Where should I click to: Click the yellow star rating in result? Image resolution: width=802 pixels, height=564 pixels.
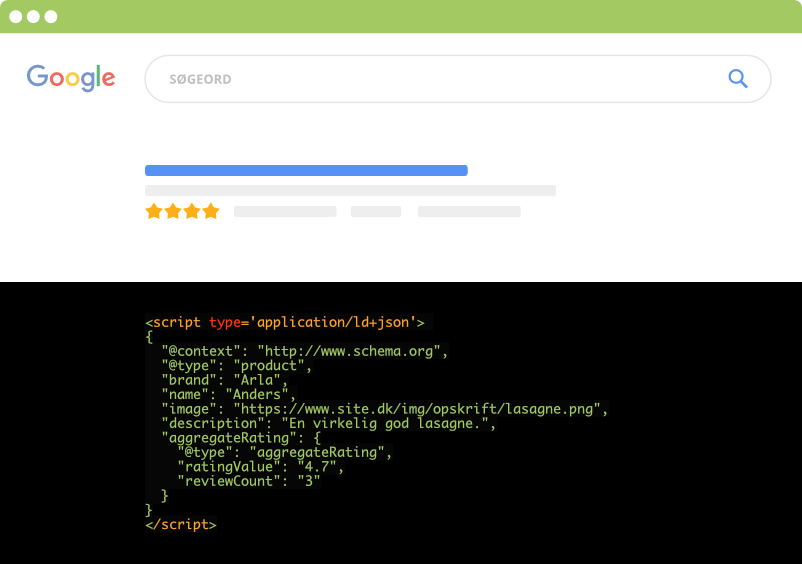tap(182, 211)
